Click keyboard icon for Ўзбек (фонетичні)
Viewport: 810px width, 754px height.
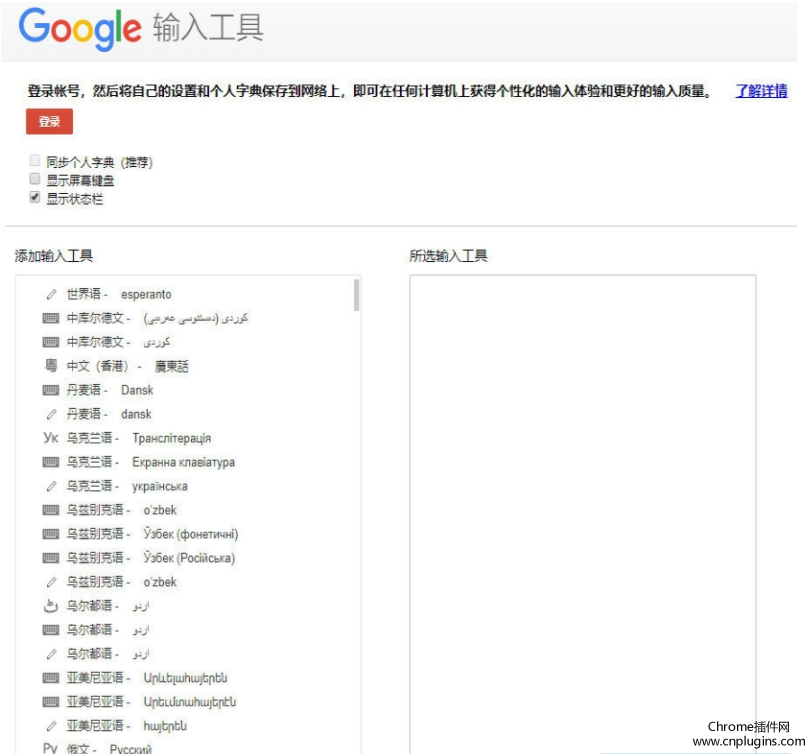[x=51, y=534]
